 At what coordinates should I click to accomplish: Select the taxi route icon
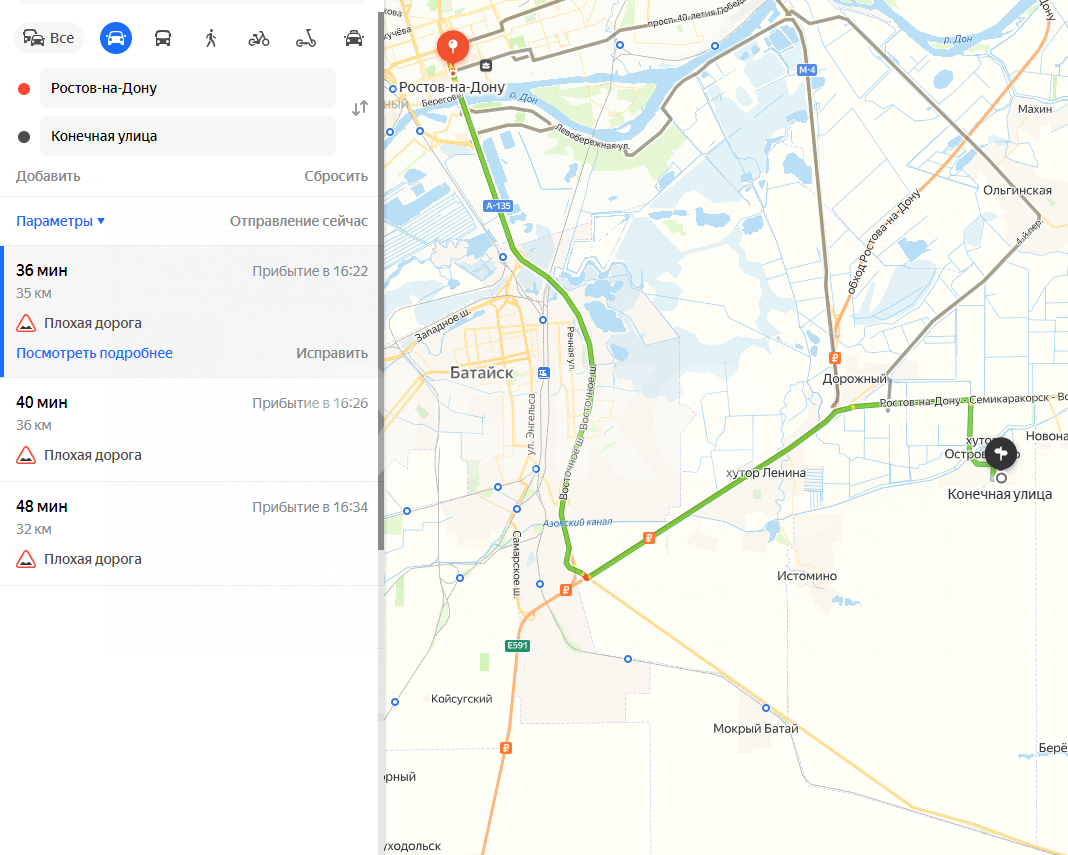coord(354,38)
